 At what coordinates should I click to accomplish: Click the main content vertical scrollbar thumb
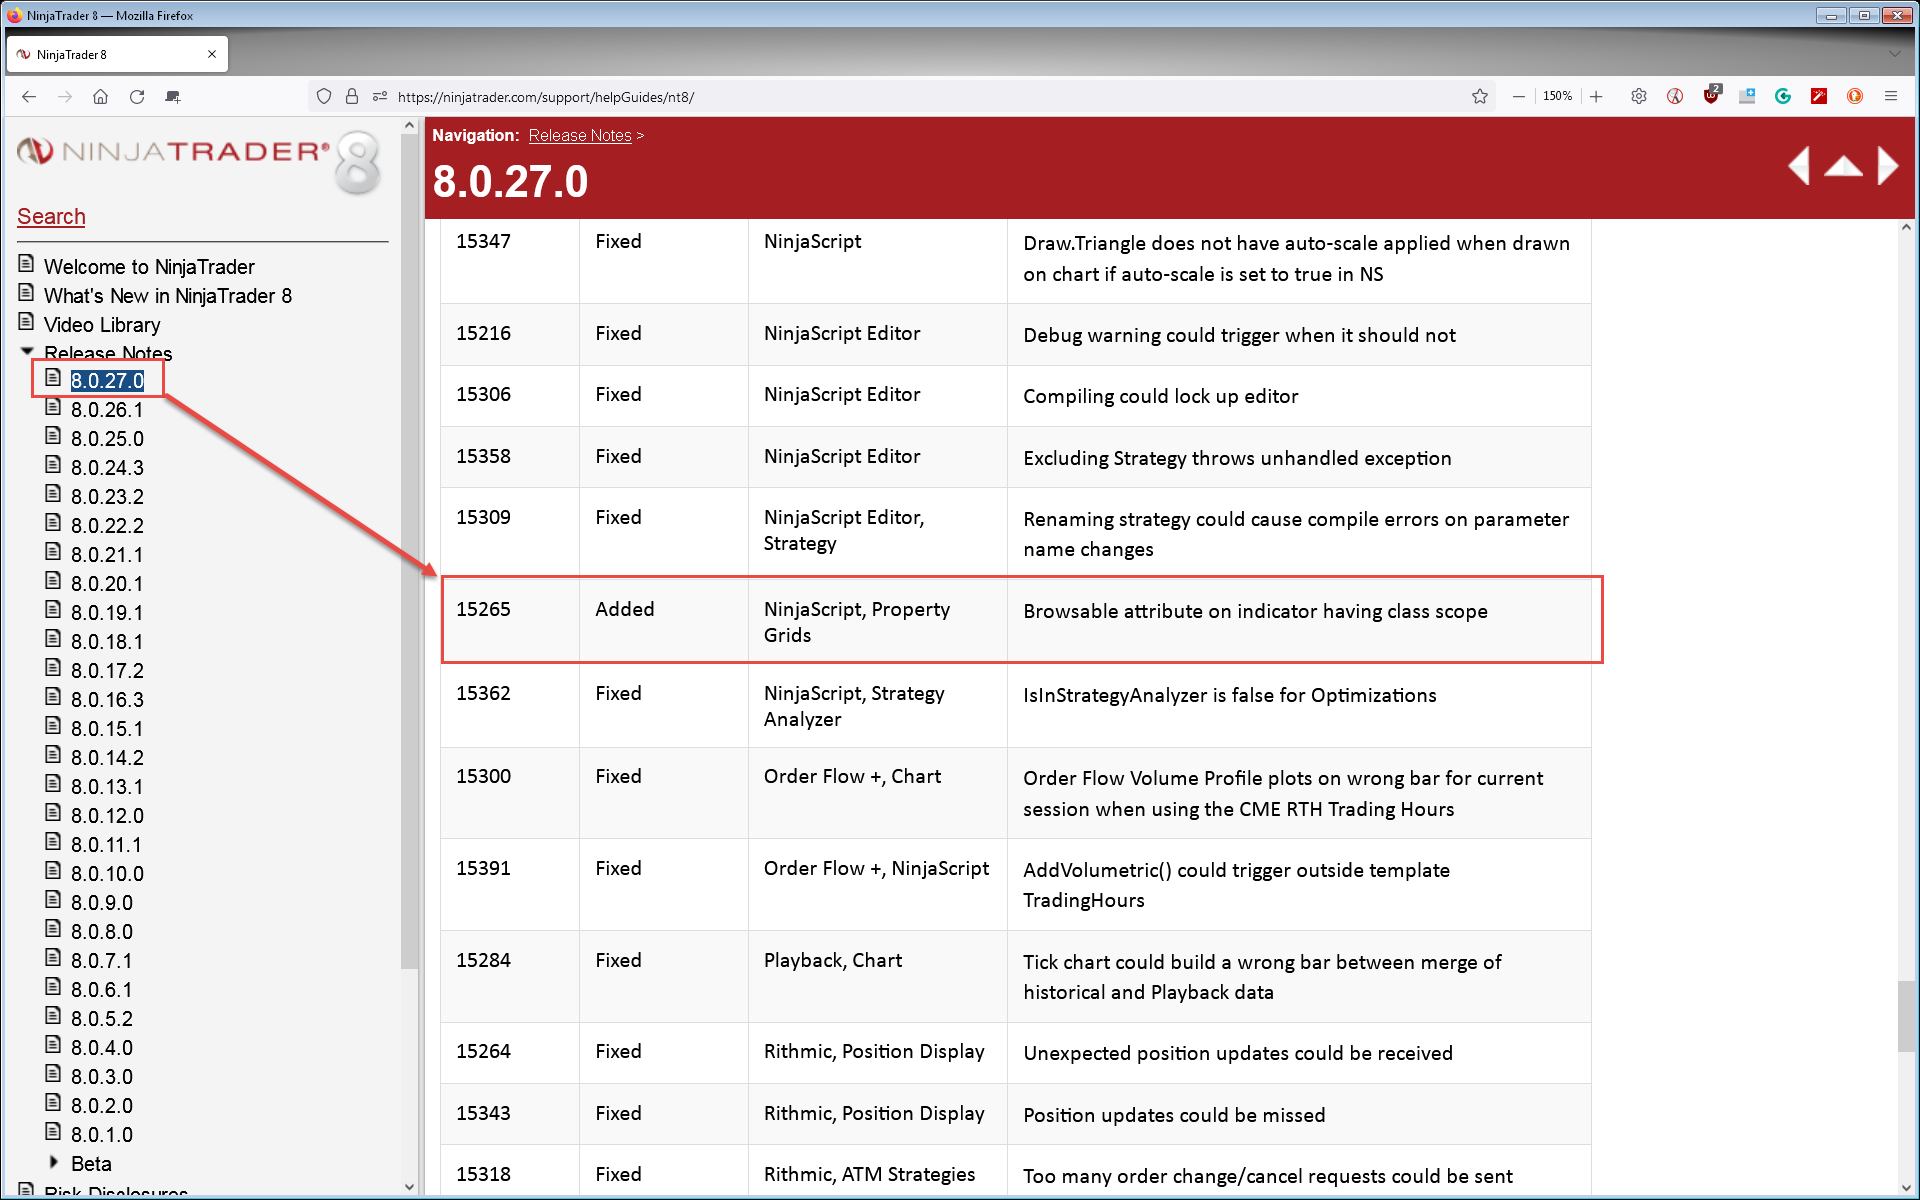1906,1016
